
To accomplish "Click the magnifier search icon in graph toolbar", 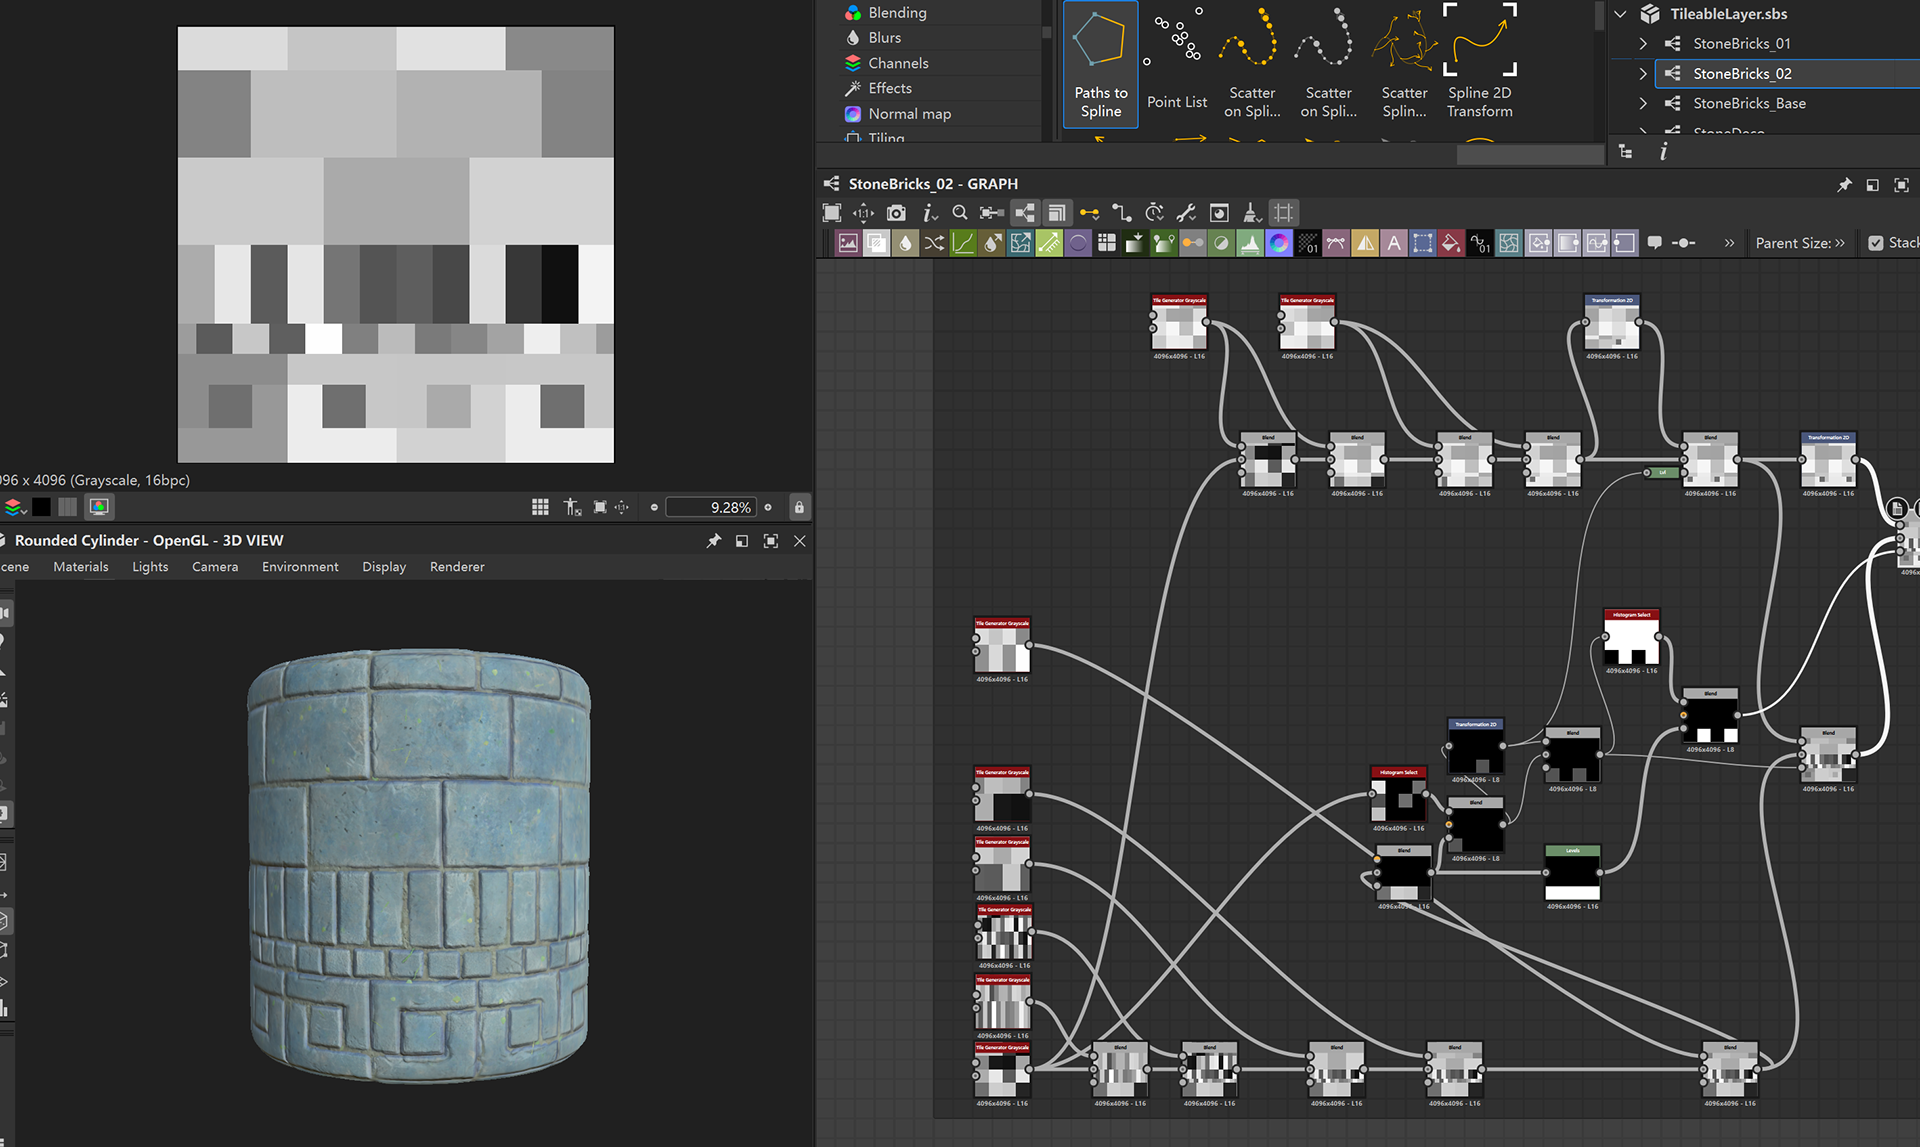I will tap(960, 213).
